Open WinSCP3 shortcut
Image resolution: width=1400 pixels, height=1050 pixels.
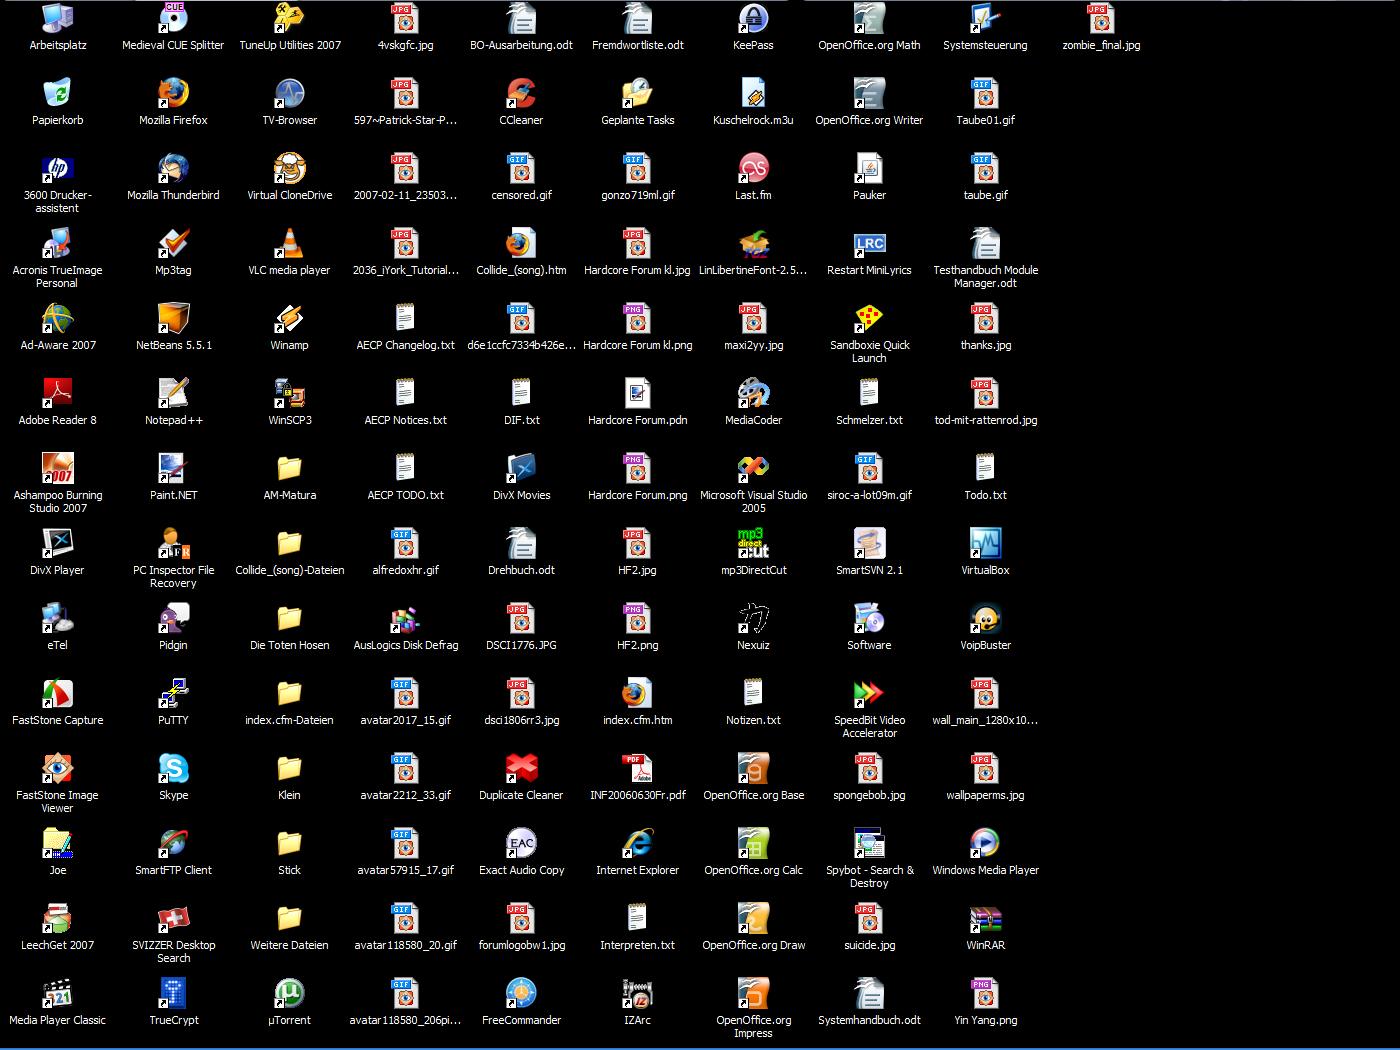[290, 393]
